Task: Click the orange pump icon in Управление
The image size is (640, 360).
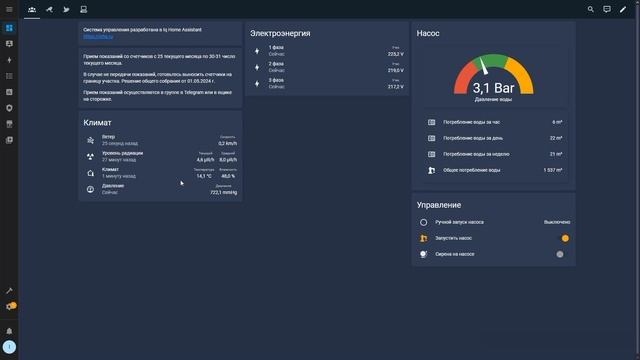Action: [423, 238]
